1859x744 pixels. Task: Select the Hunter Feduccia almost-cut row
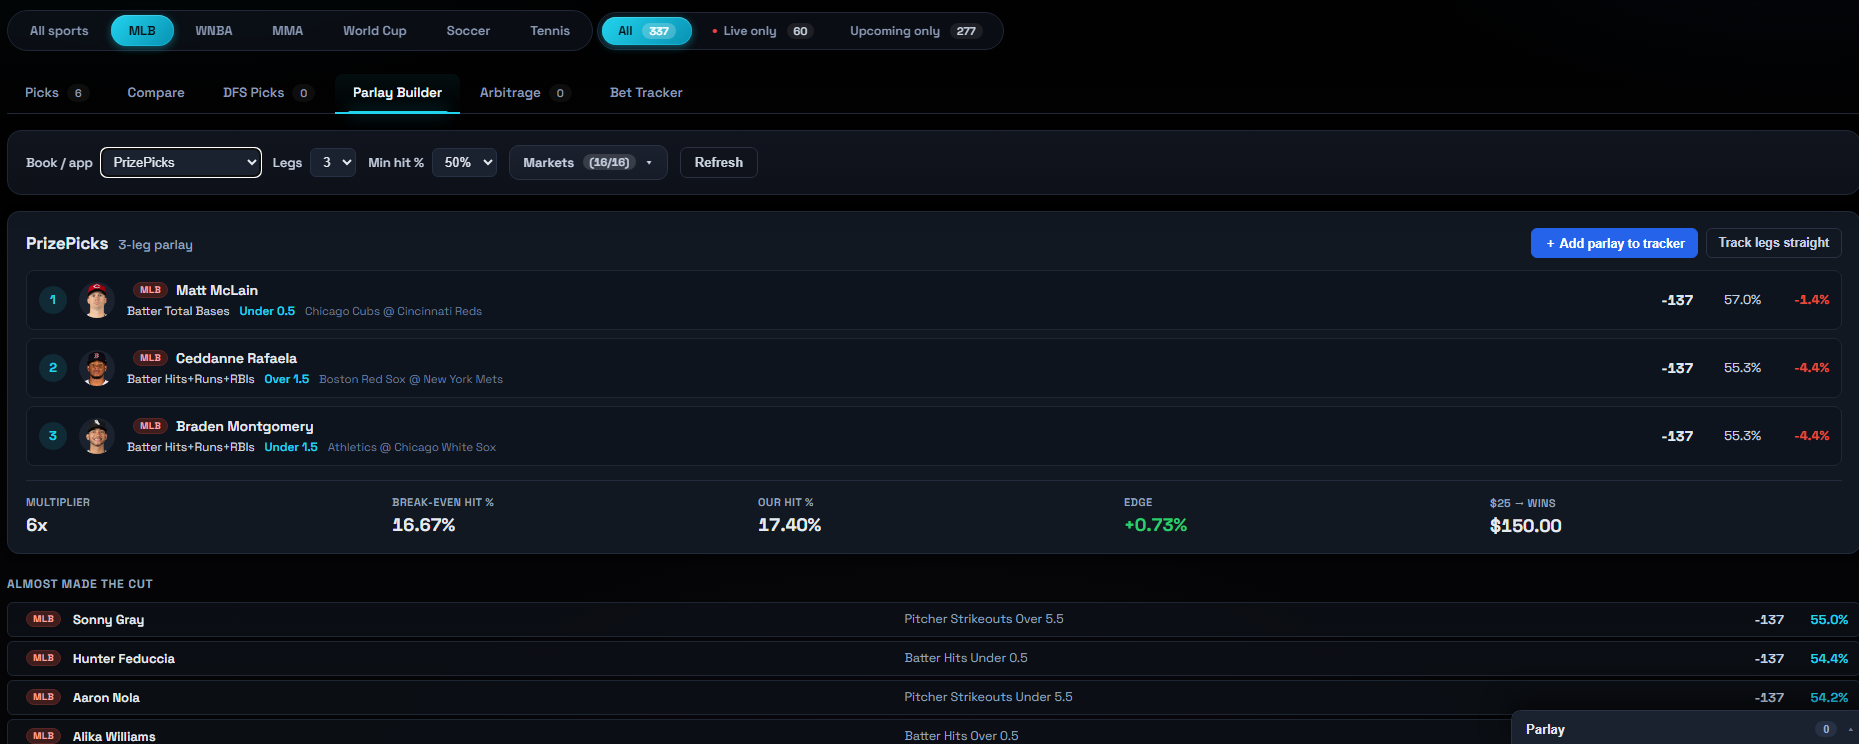coord(932,659)
